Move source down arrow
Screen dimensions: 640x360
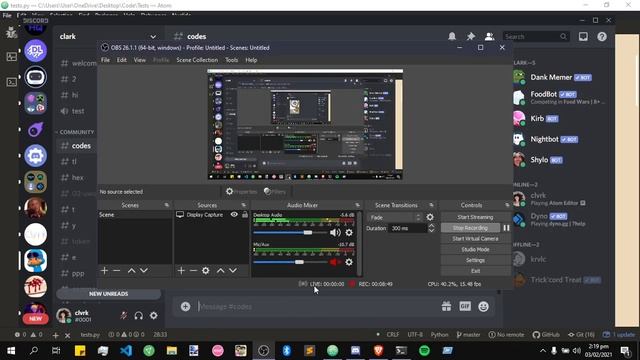coord(233,271)
